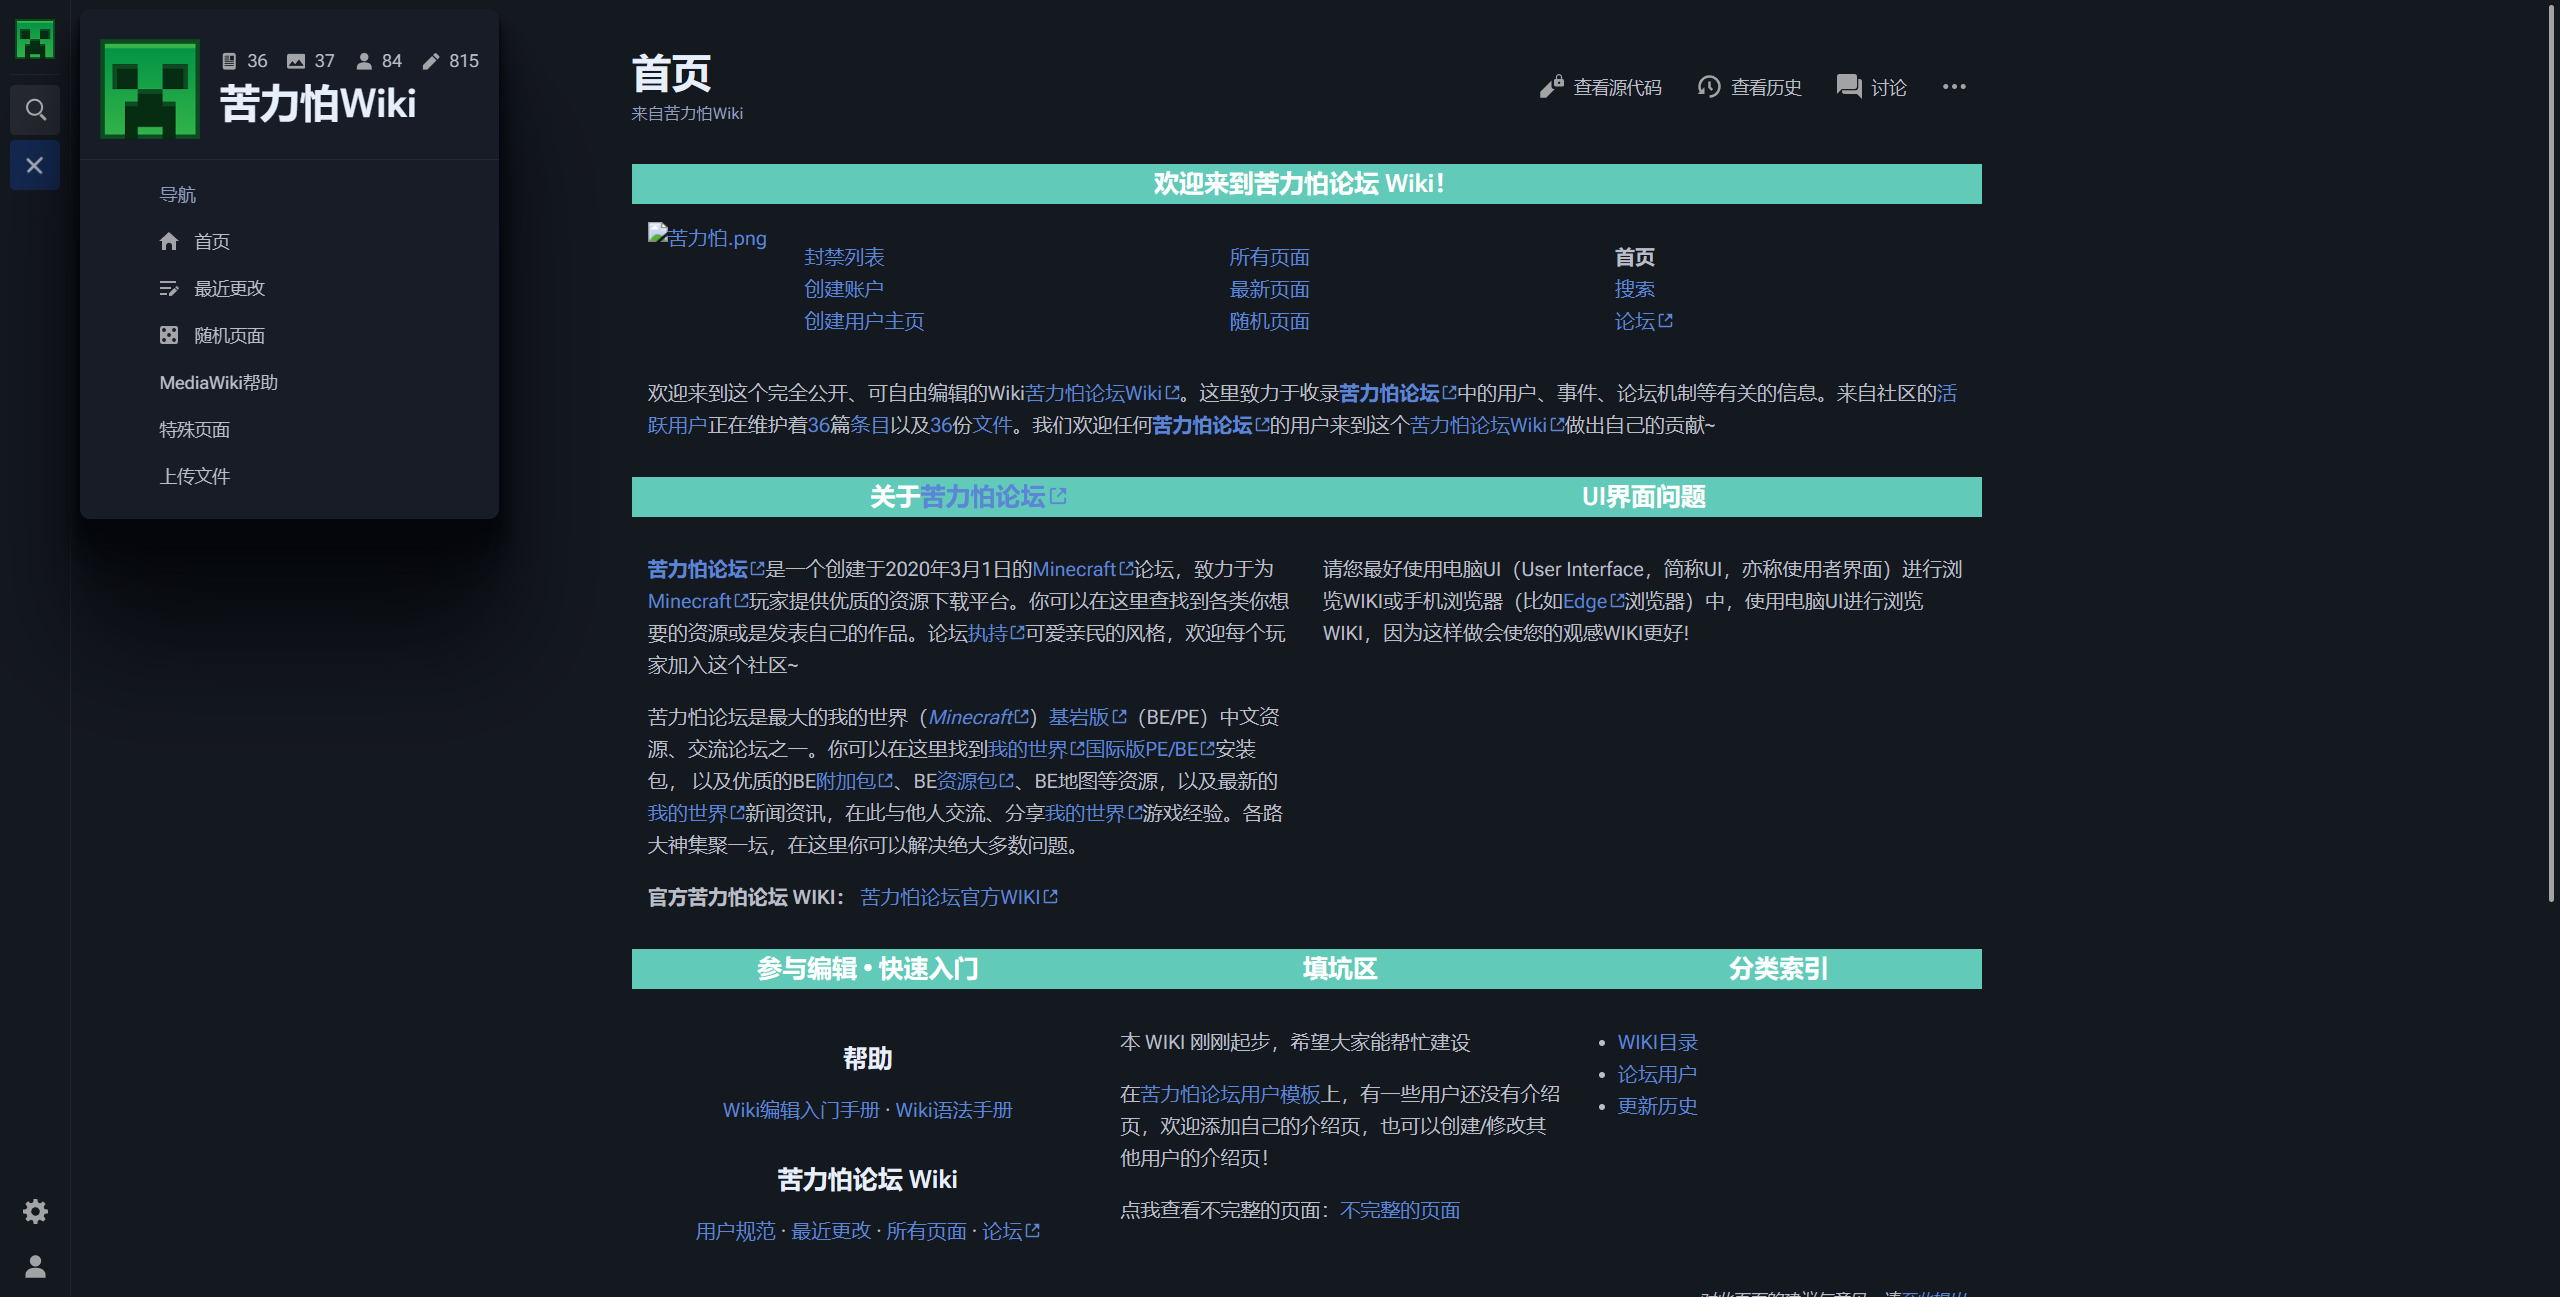Image resolution: width=2560 pixels, height=1297 pixels.
Task: Open the settings gear icon
Action: click(35, 1211)
